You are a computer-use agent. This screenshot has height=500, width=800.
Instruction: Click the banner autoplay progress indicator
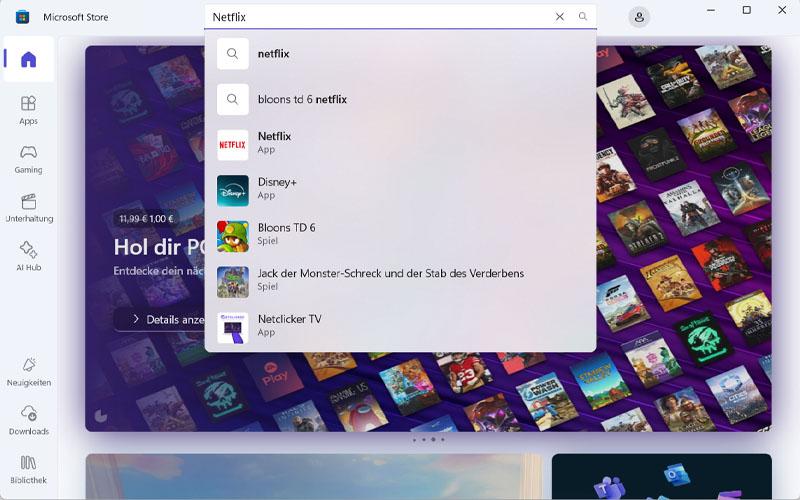pos(101,416)
